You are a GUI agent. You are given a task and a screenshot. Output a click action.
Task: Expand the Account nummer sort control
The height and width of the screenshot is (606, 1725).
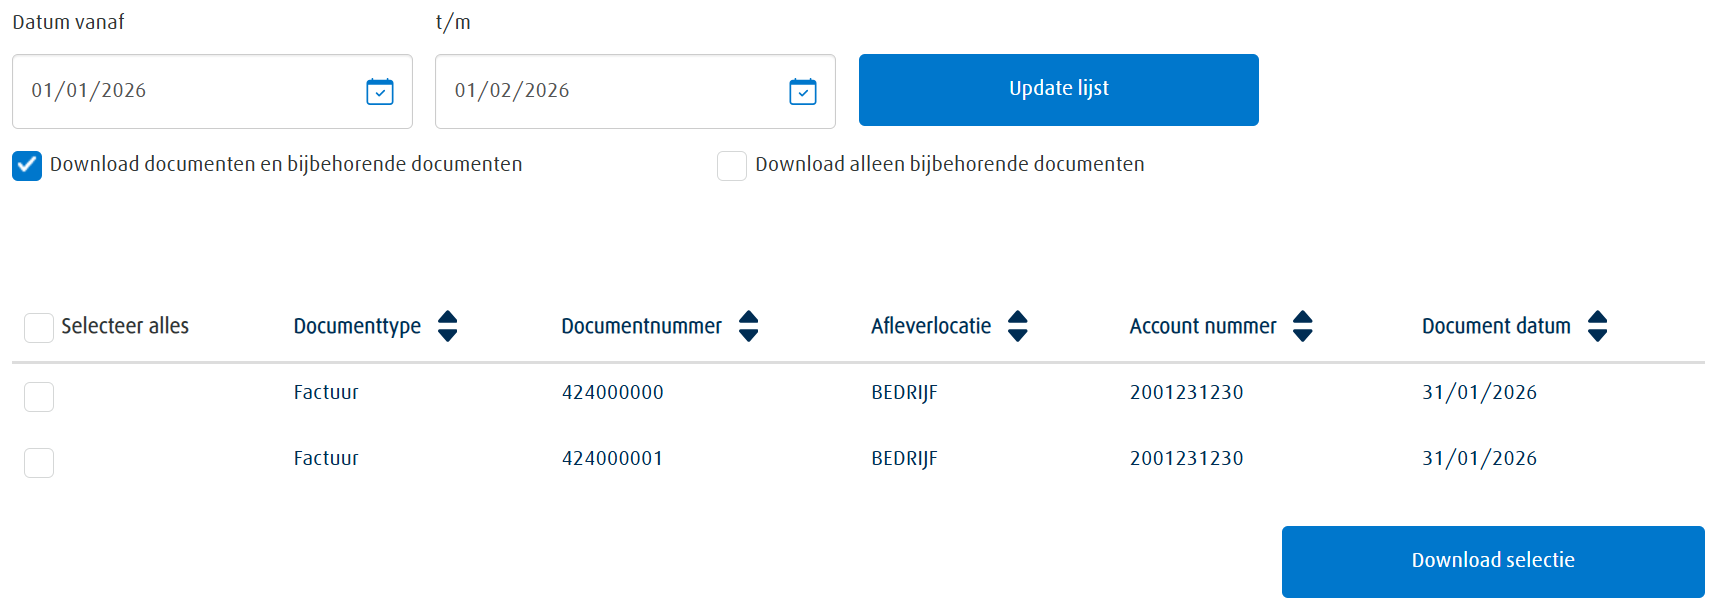click(1304, 326)
